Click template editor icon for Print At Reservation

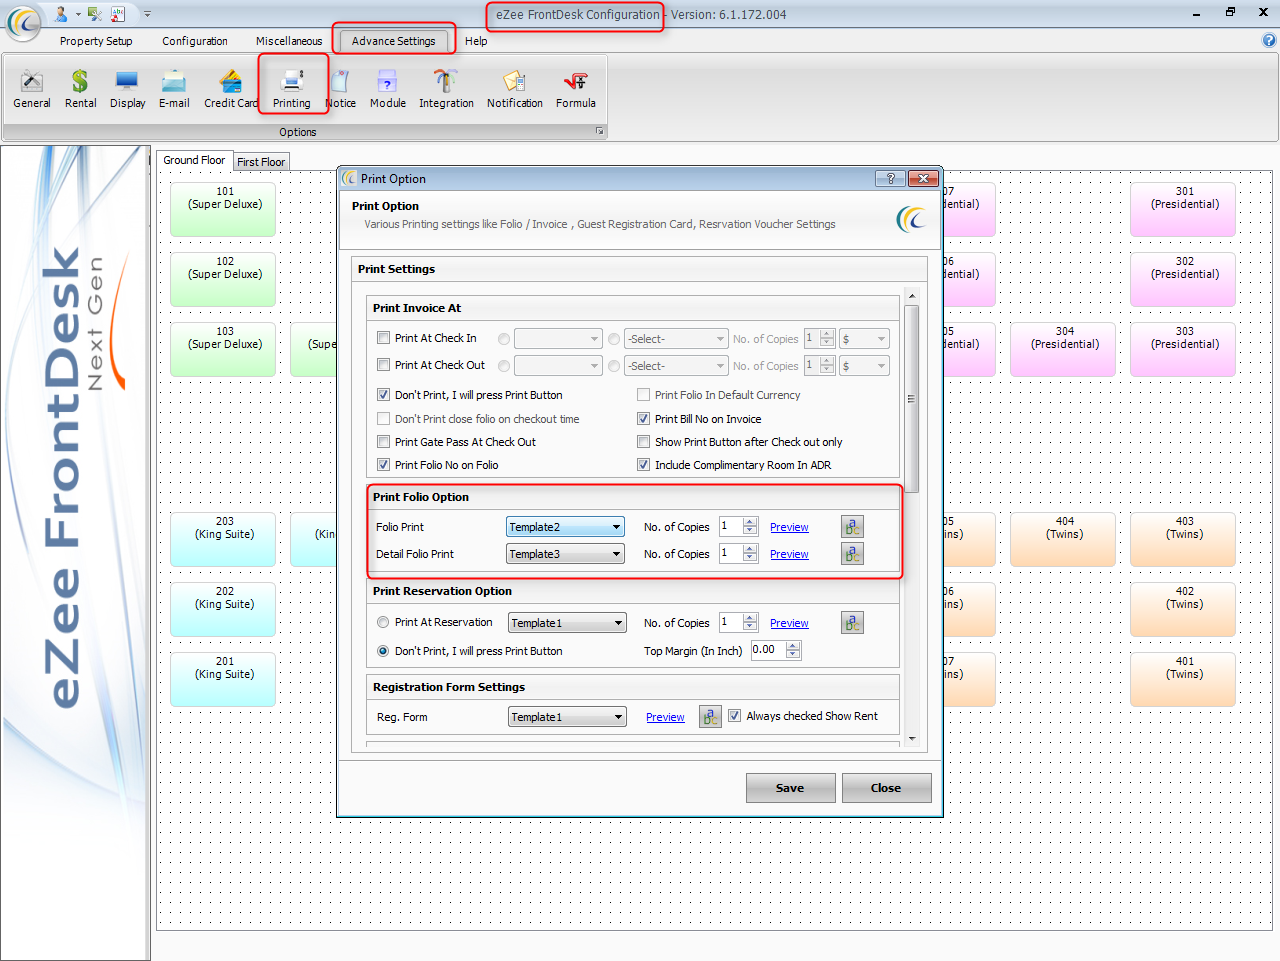pos(852,623)
